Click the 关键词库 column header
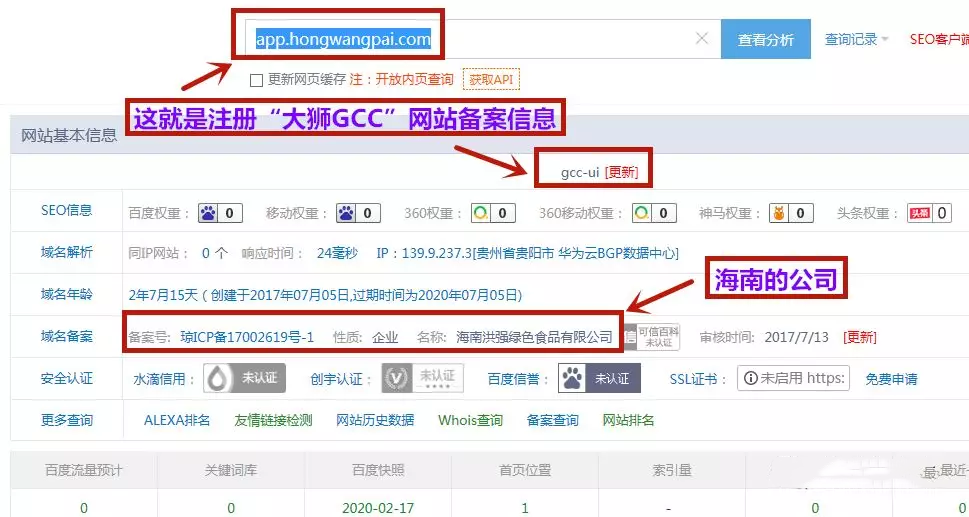This screenshot has height=517, width=969. [231, 471]
